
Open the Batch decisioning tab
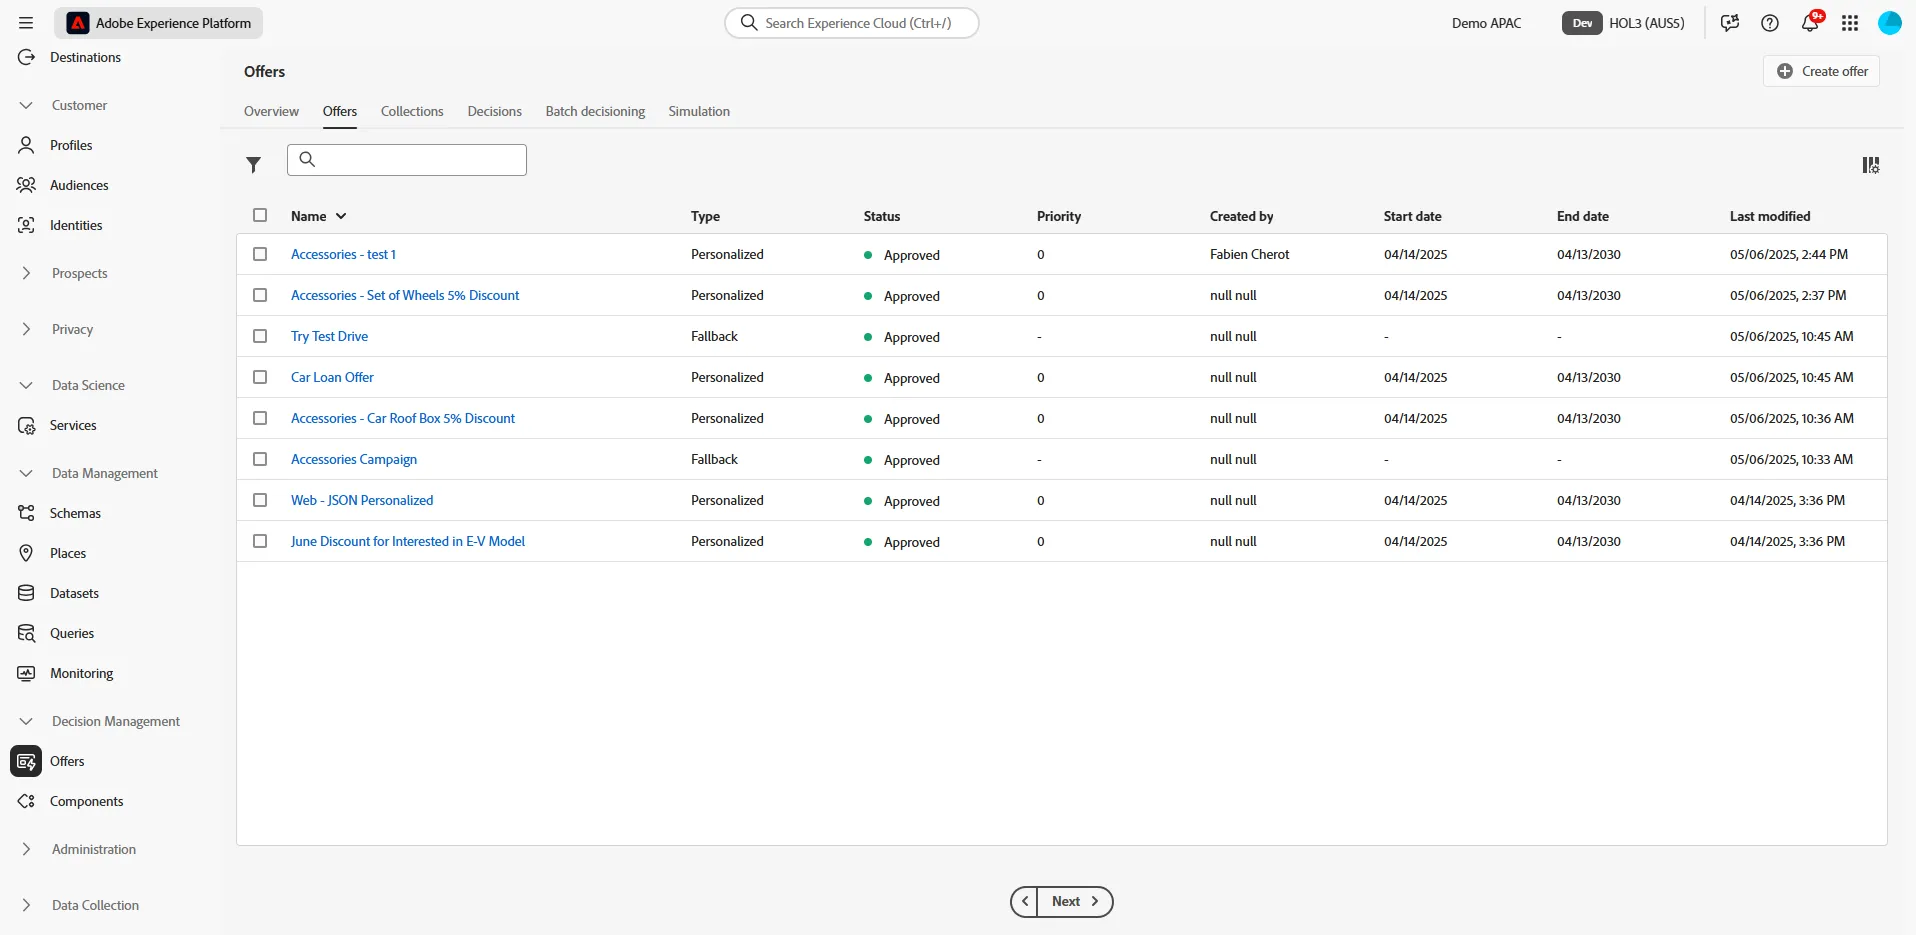pos(595,111)
